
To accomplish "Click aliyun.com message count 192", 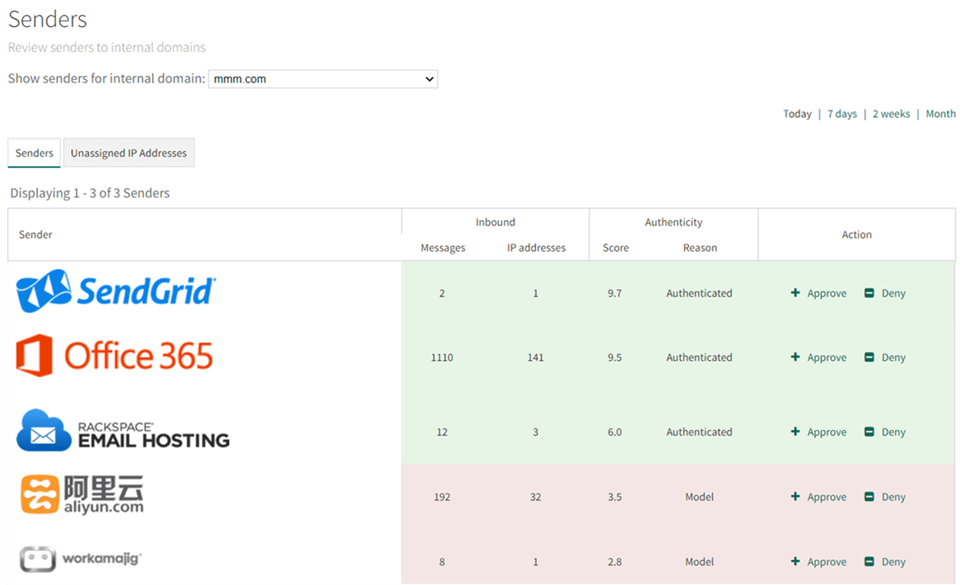I will pyautogui.click(x=442, y=497).
